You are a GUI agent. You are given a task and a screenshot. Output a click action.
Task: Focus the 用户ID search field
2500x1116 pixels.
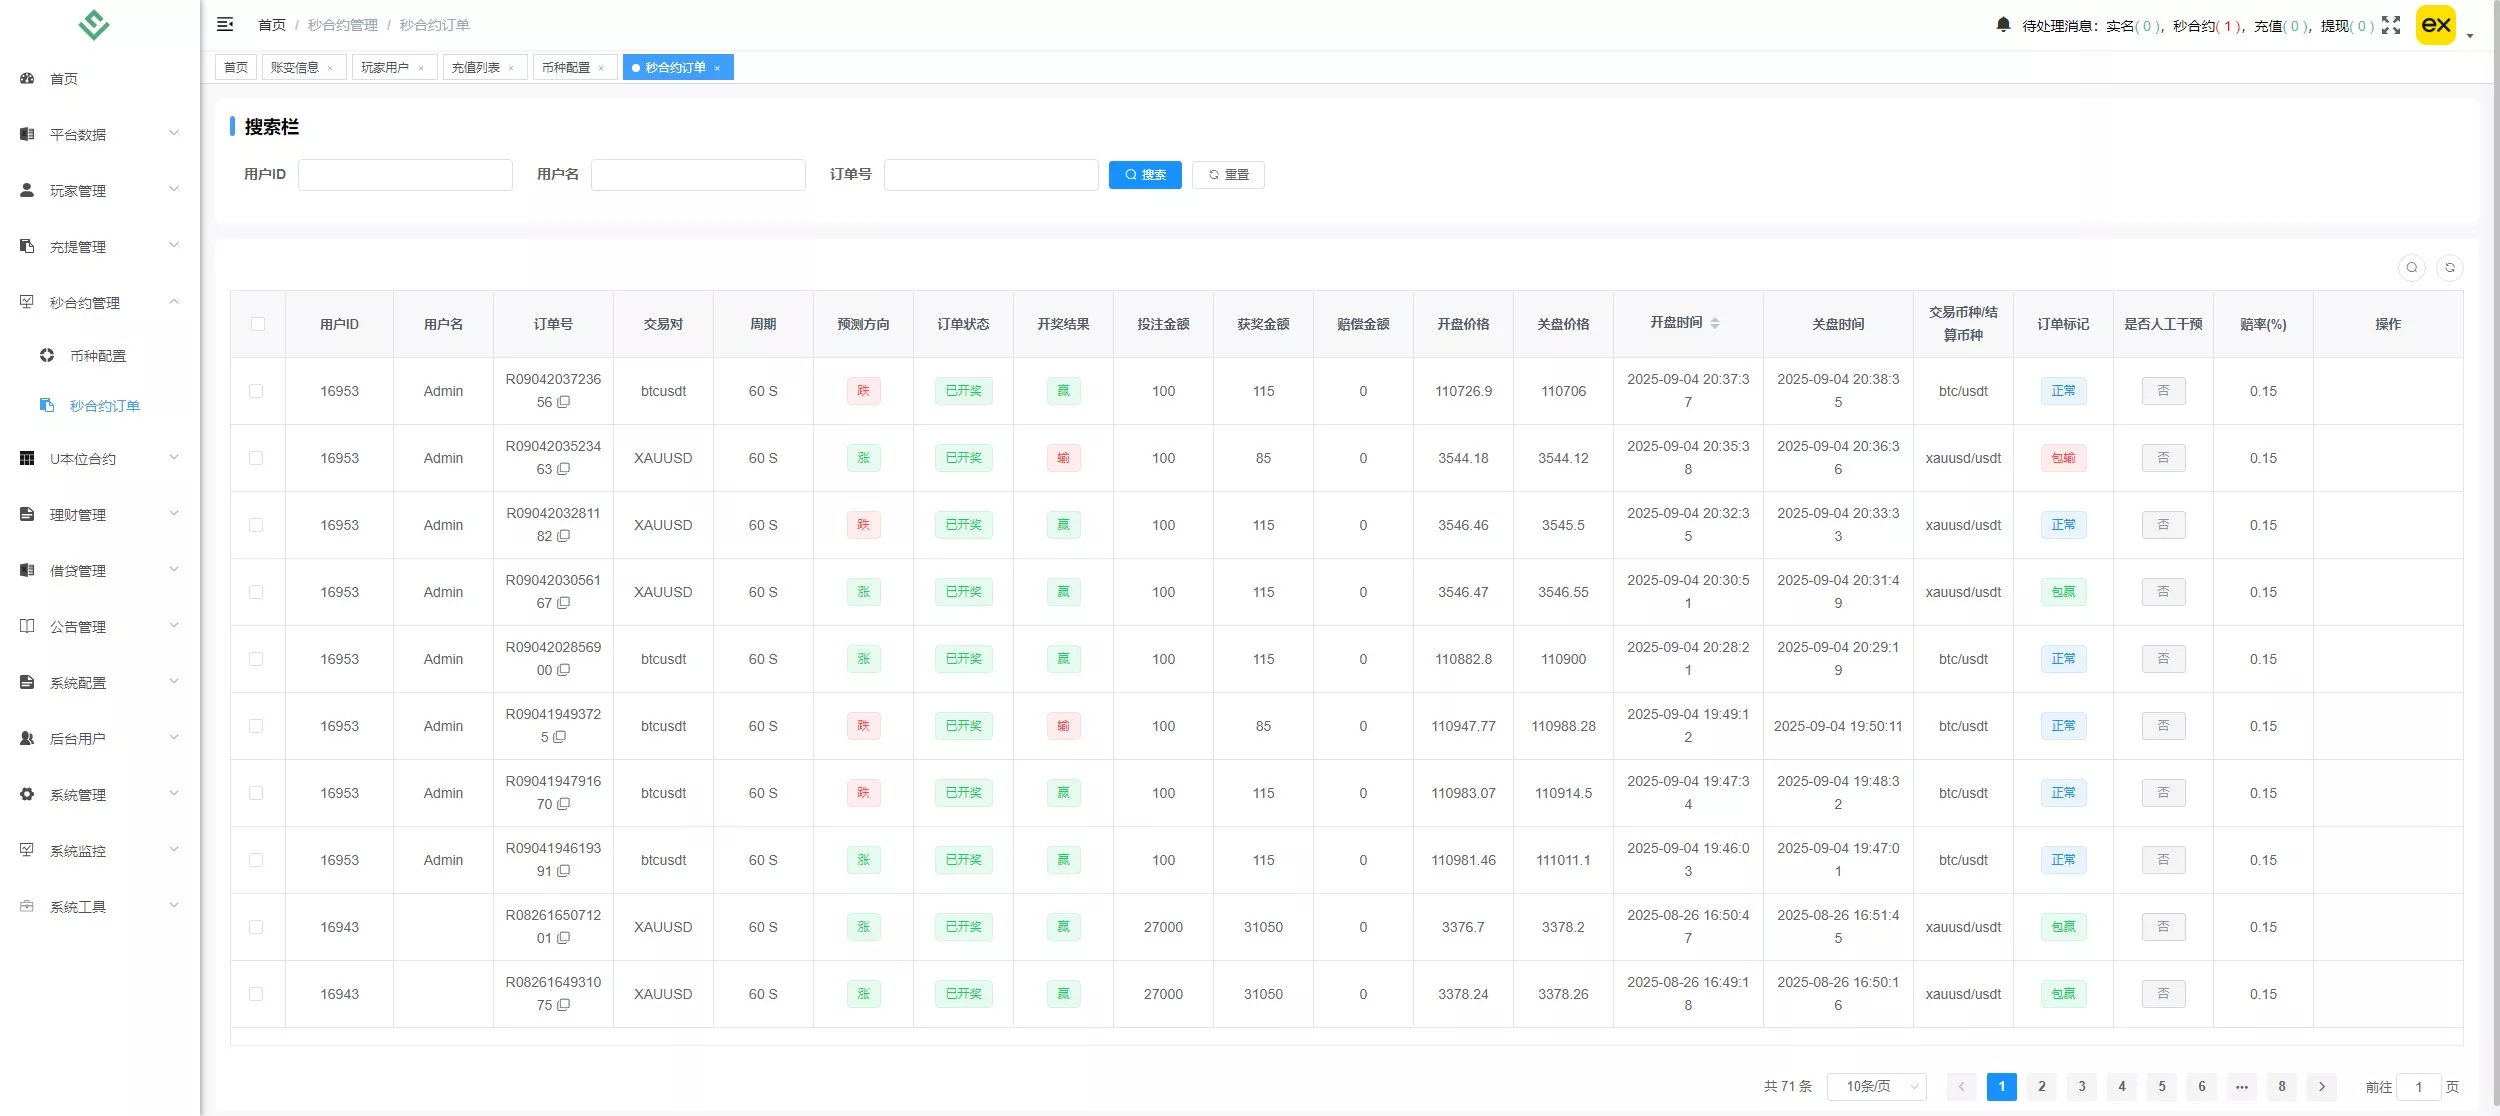405,175
